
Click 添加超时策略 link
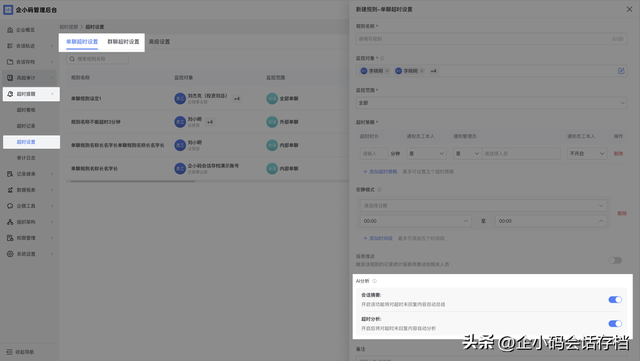(380, 172)
